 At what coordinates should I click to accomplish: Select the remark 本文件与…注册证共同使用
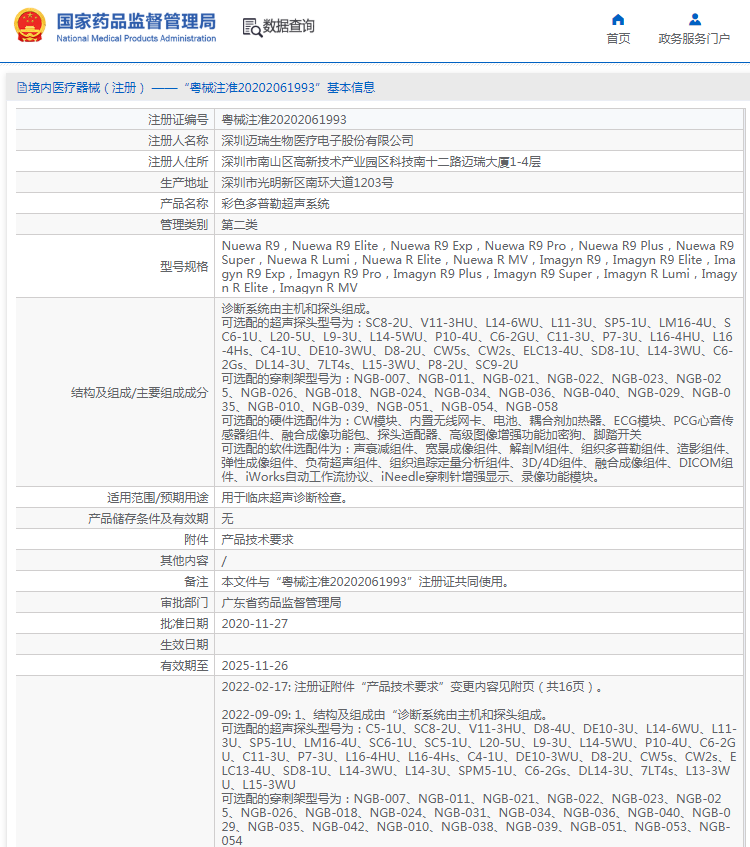[x=365, y=582]
